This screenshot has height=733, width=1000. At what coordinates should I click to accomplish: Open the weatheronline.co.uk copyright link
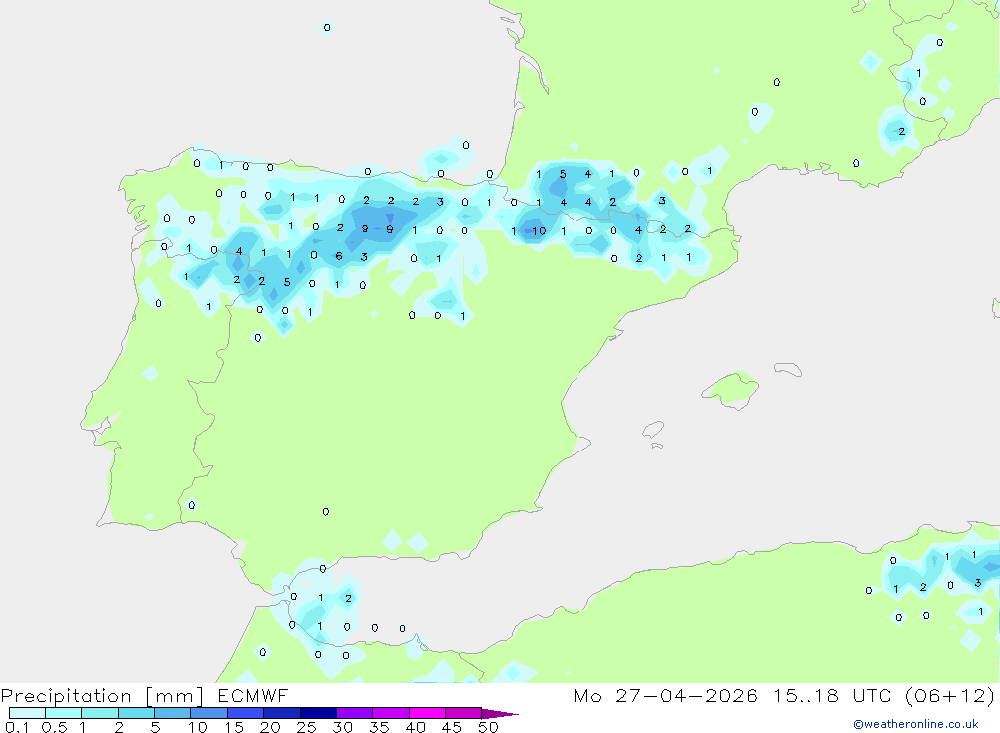(x=915, y=724)
